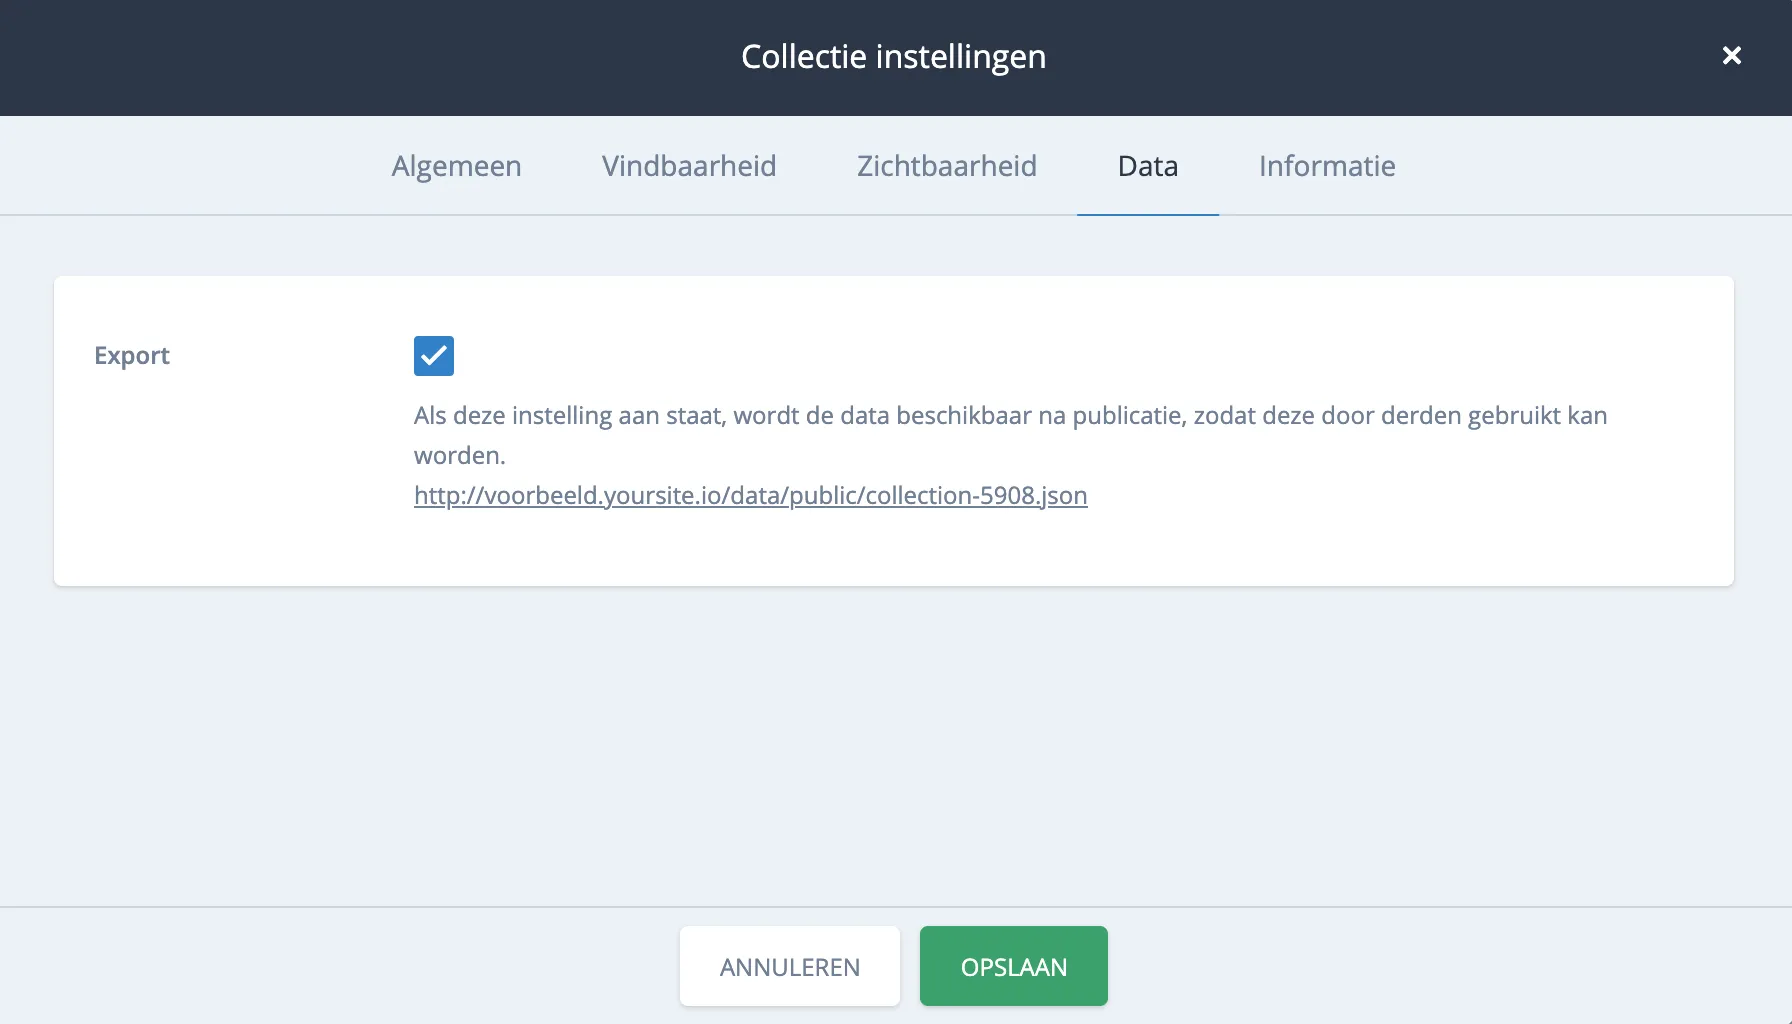The height and width of the screenshot is (1024, 1792).
Task: Switch to the Algemeen tab
Action: coord(456,166)
